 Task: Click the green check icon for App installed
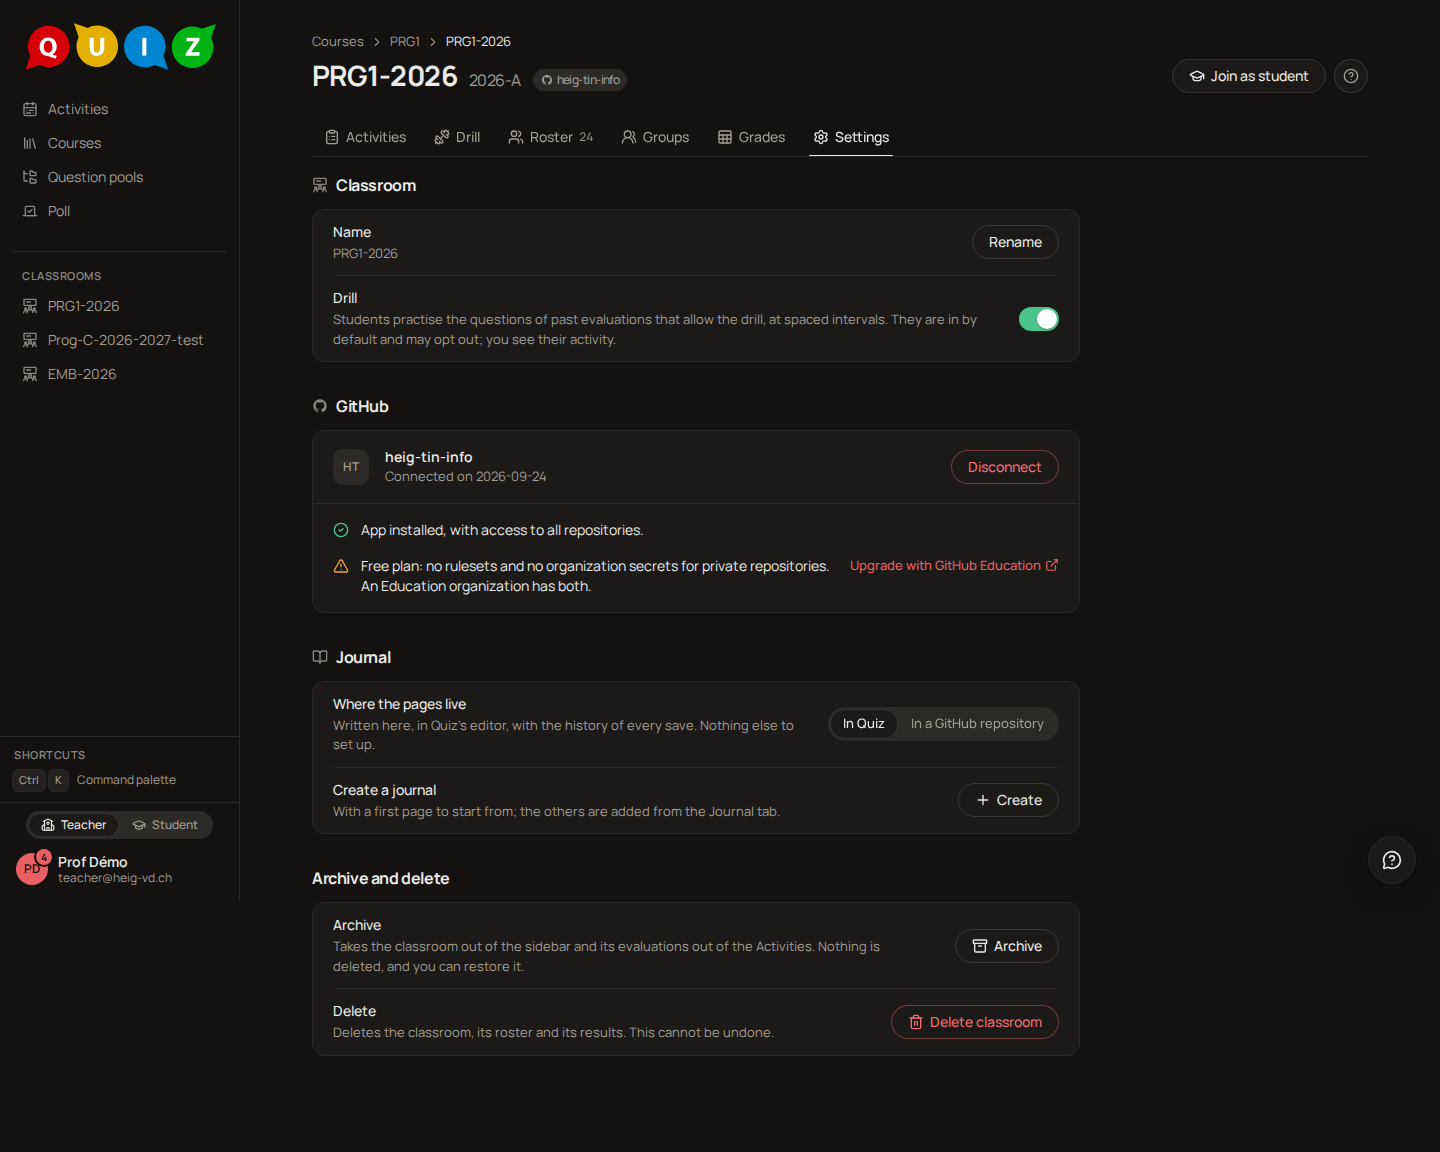pyautogui.click(x=341, y=530)
